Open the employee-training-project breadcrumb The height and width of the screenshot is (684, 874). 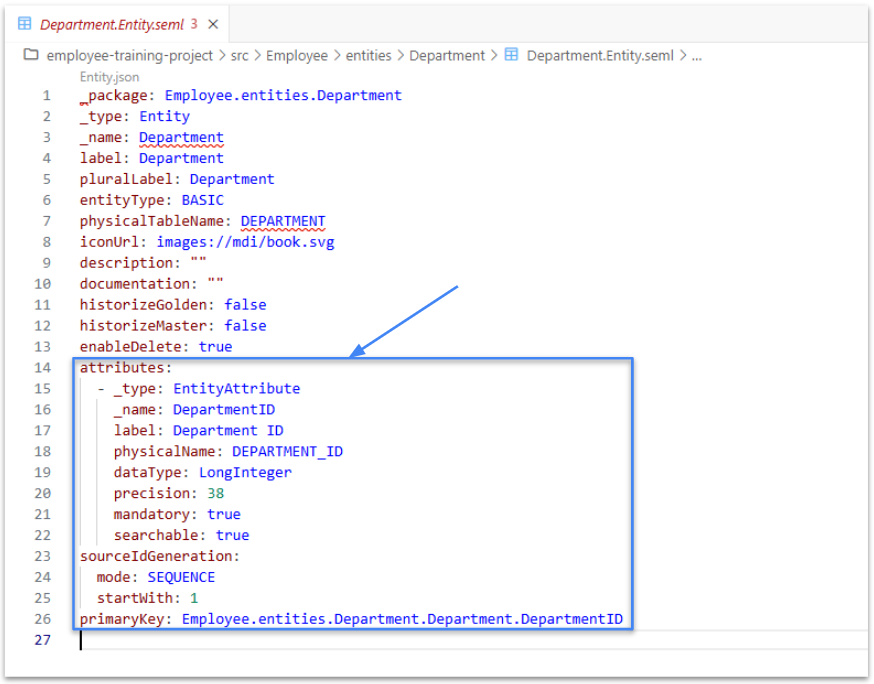(131, 56)
